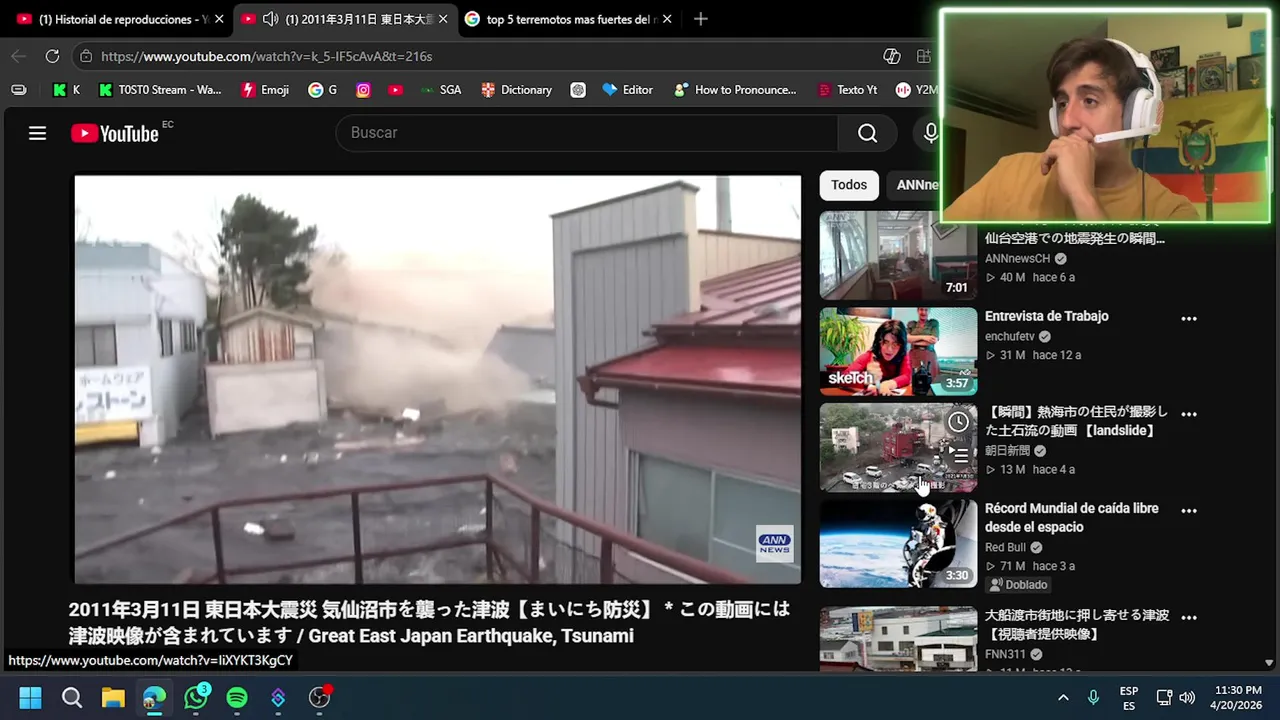
Task: Open the YouTube bookmark icon
Action: (395, 90)
